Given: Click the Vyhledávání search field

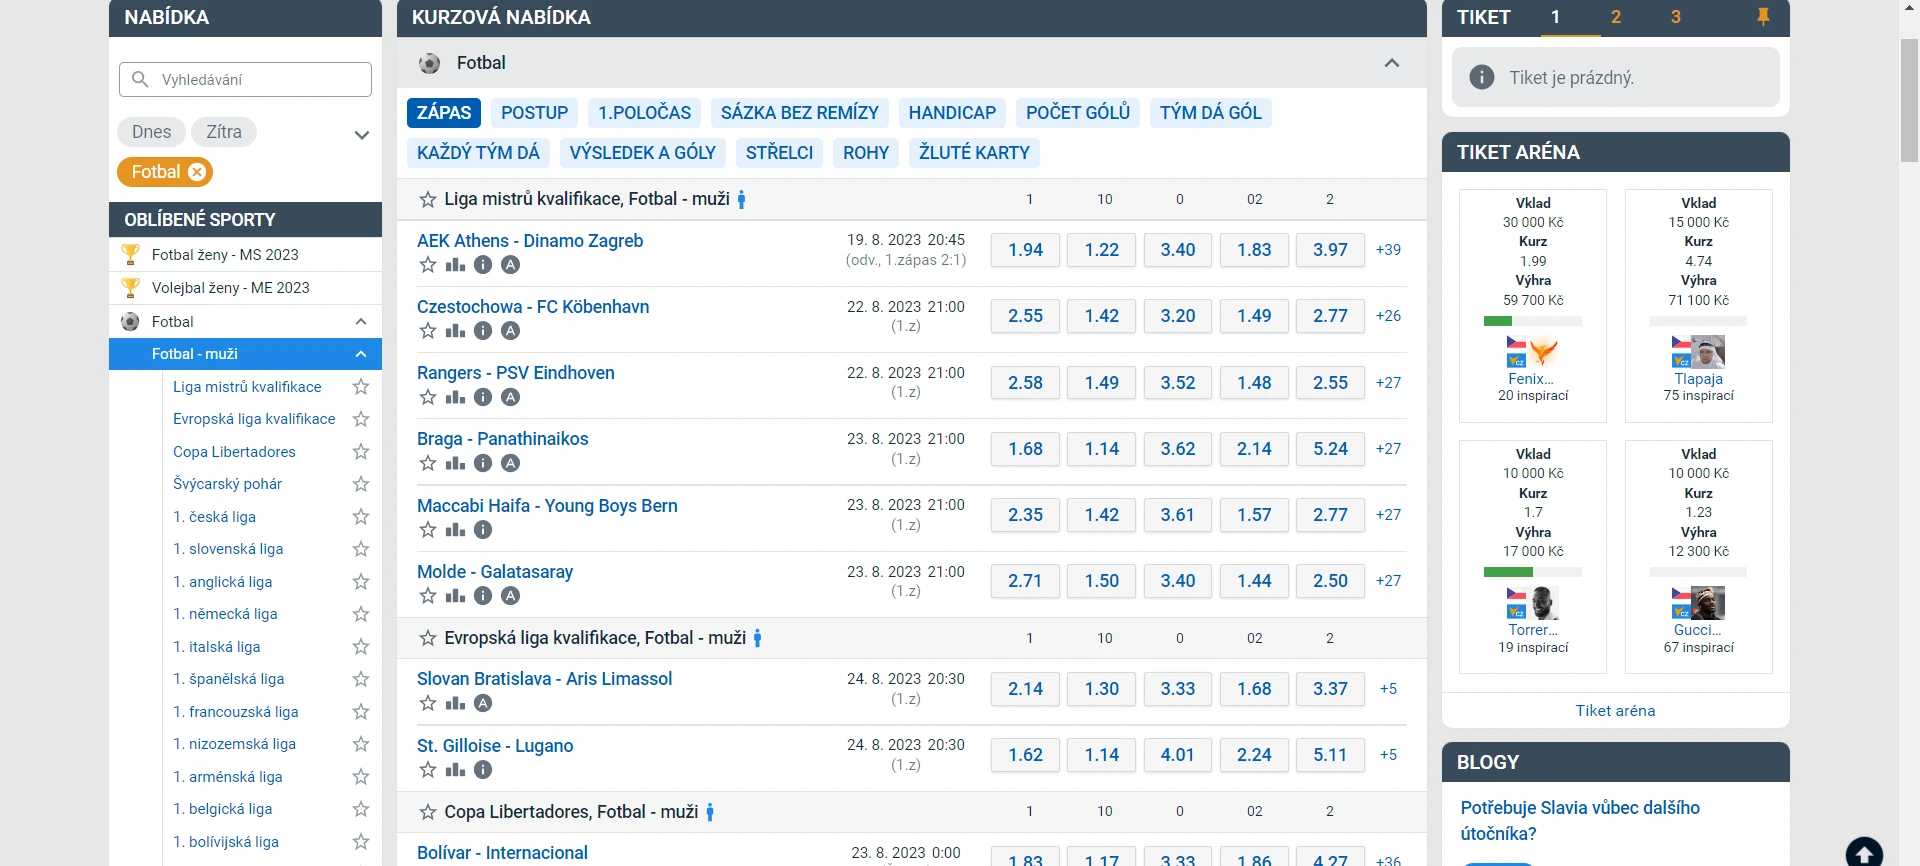Looking at the screenshot, I should click(245, 80).
